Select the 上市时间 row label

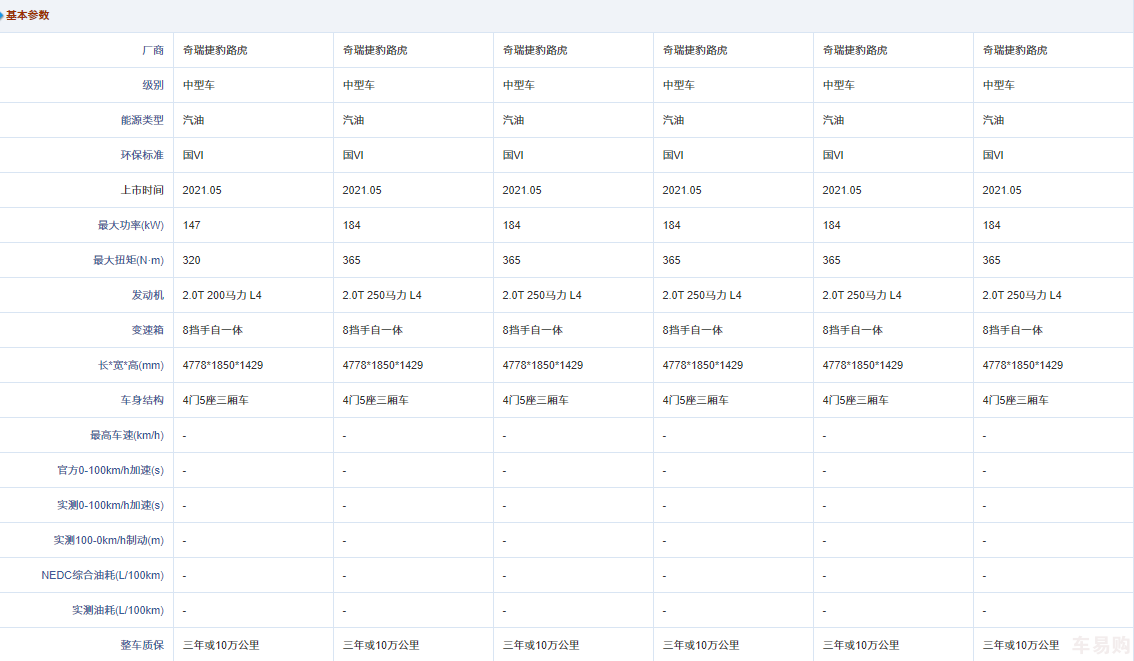142,190
